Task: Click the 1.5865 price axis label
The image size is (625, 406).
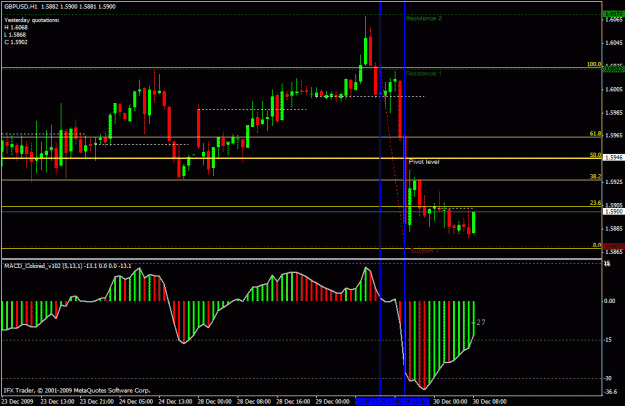Action: tap(614, 252)
